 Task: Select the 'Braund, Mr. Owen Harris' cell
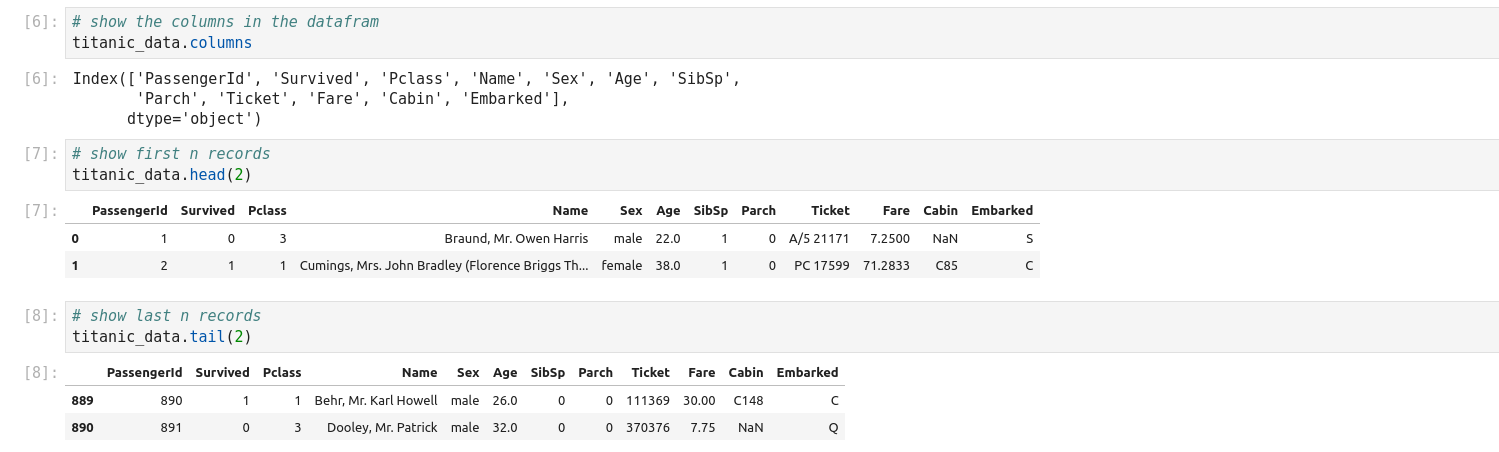coord(516,239)
